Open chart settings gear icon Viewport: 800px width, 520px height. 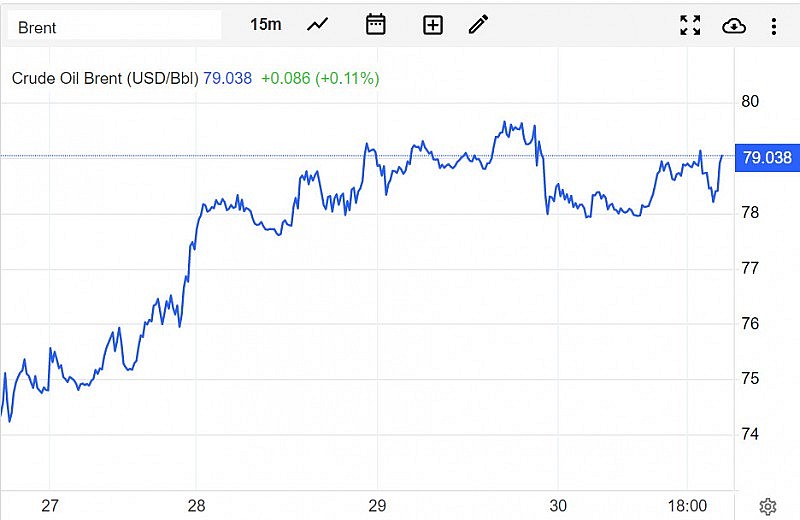point(768,507)
